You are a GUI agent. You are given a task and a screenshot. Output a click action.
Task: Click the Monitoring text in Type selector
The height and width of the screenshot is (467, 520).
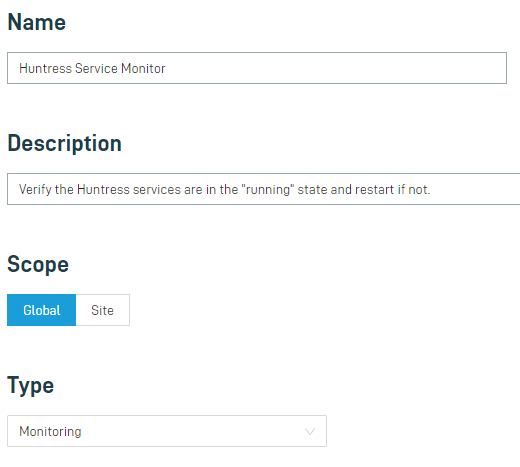coord(50,431)
